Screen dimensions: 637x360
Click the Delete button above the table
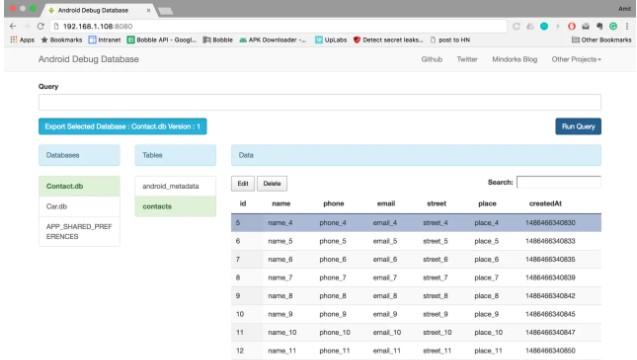[x=272, y=184]
